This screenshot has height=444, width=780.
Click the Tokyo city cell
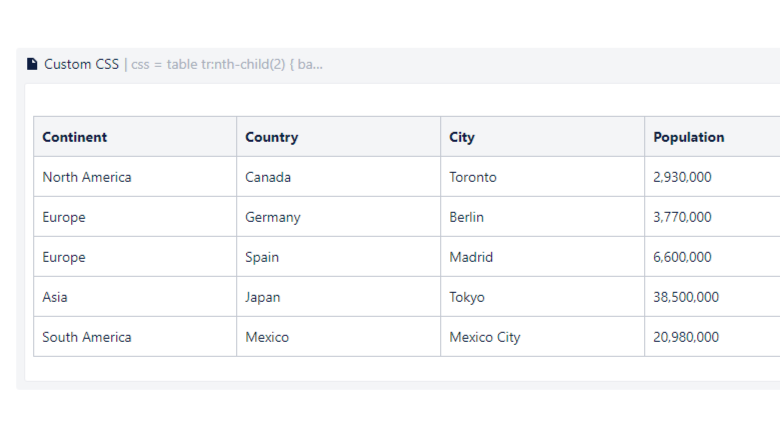pos(467,297)
